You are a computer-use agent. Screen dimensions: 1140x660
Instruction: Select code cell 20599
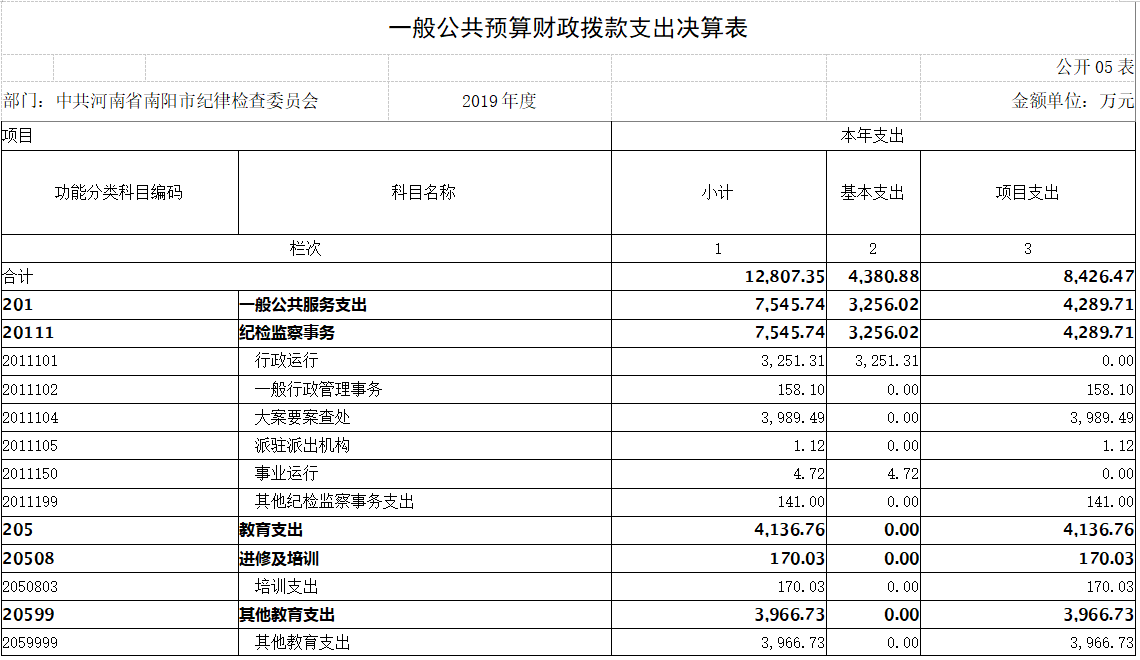(x=120, y=615)
